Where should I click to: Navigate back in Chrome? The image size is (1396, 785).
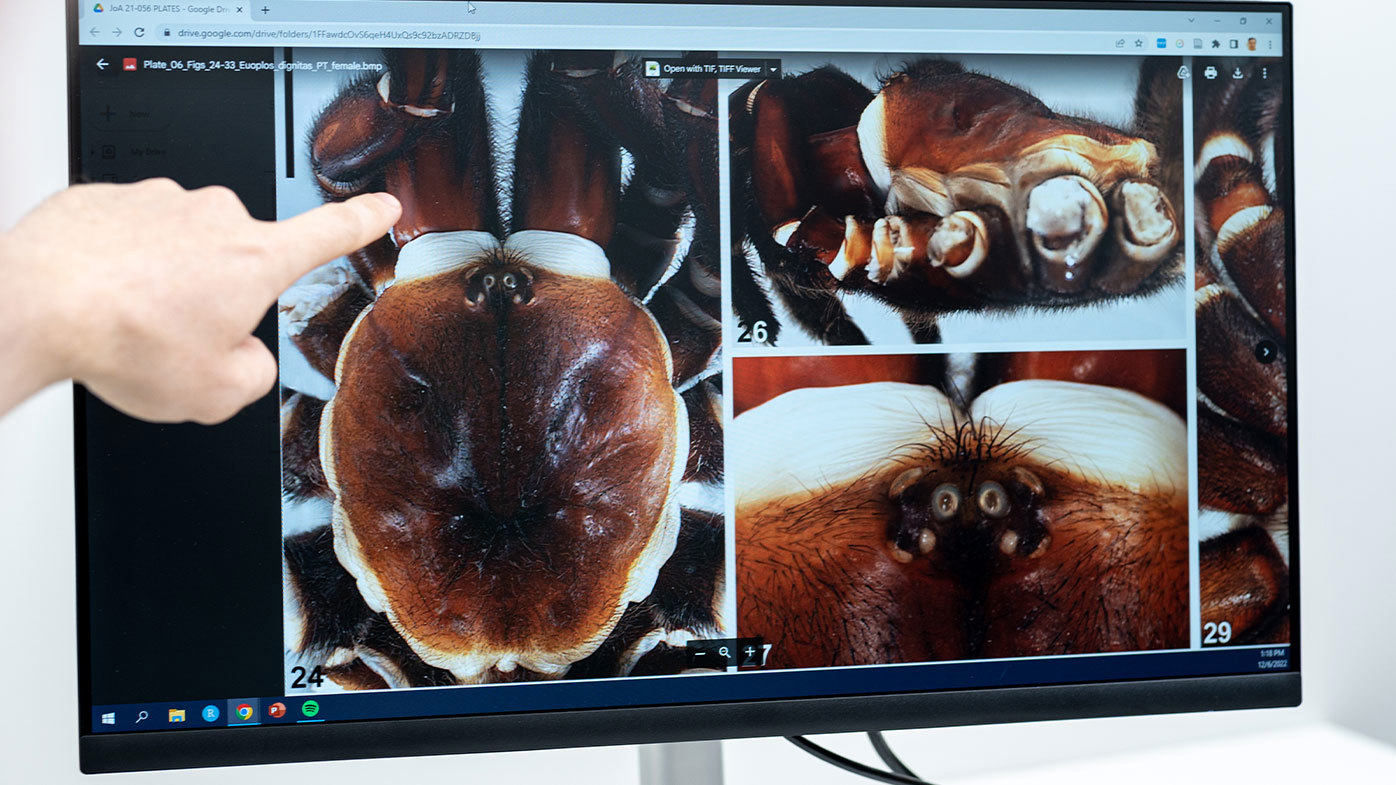tap(95, 32)
